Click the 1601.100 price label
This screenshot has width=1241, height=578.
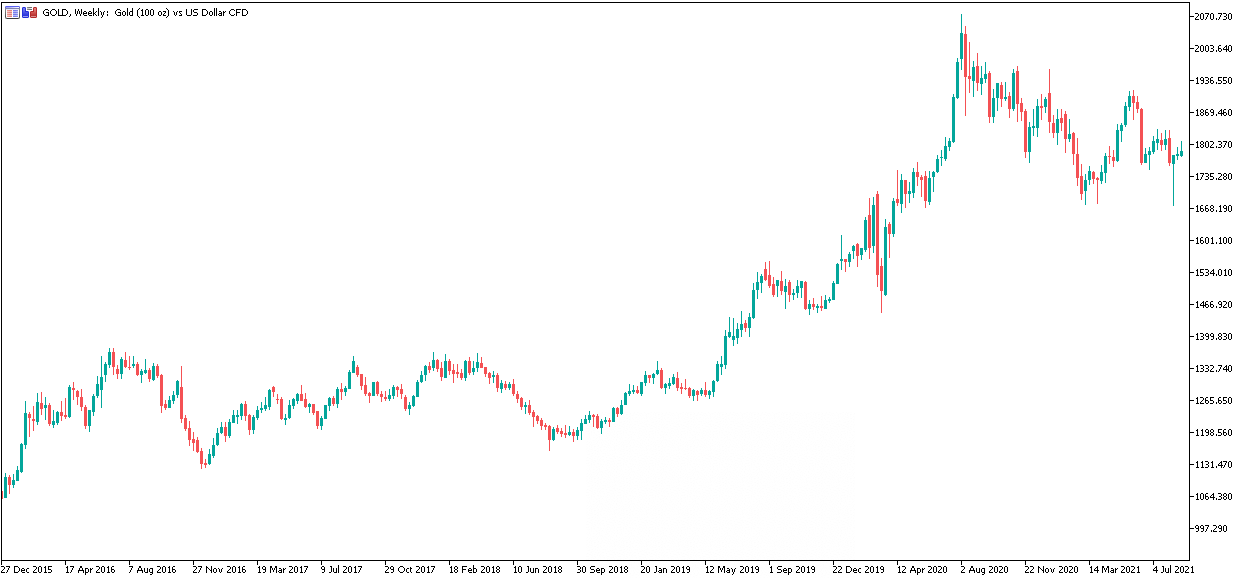(1214, 241)
